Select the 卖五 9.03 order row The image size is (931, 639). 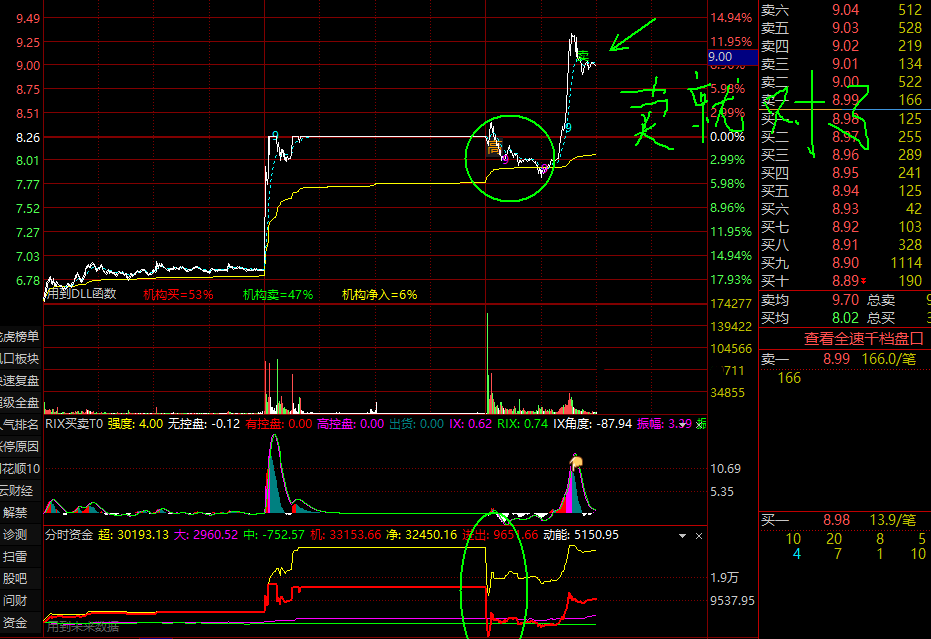point(845,28)
